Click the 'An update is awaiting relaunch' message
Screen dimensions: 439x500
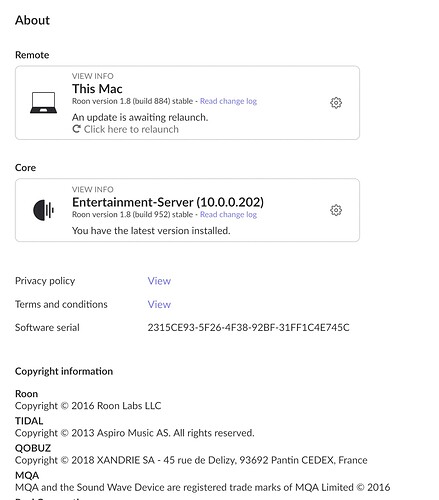pos(140,117)
